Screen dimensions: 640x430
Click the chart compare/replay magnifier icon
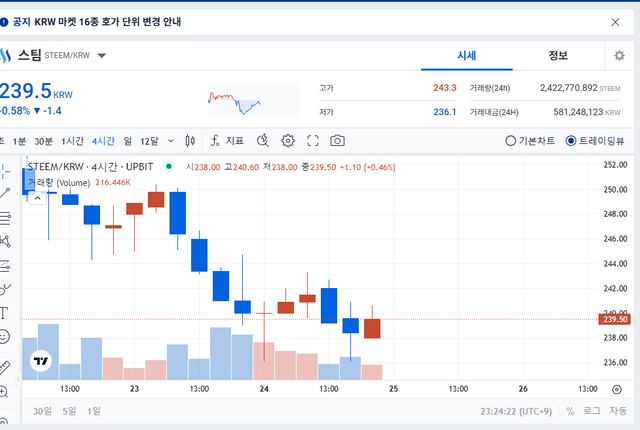coord(262,141)
